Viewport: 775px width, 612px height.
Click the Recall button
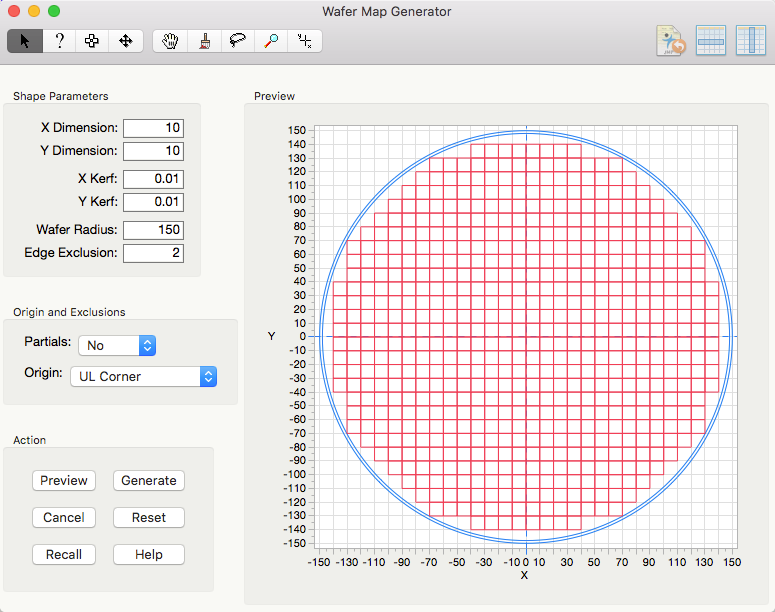(x=64, y=555)
